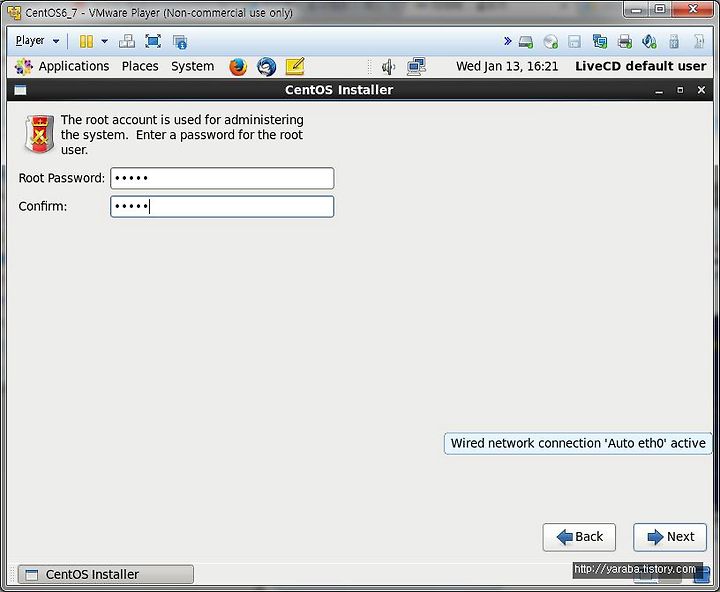Go back to the previous installer step
This screenshot has height=592, width=720.
point(579,537)
